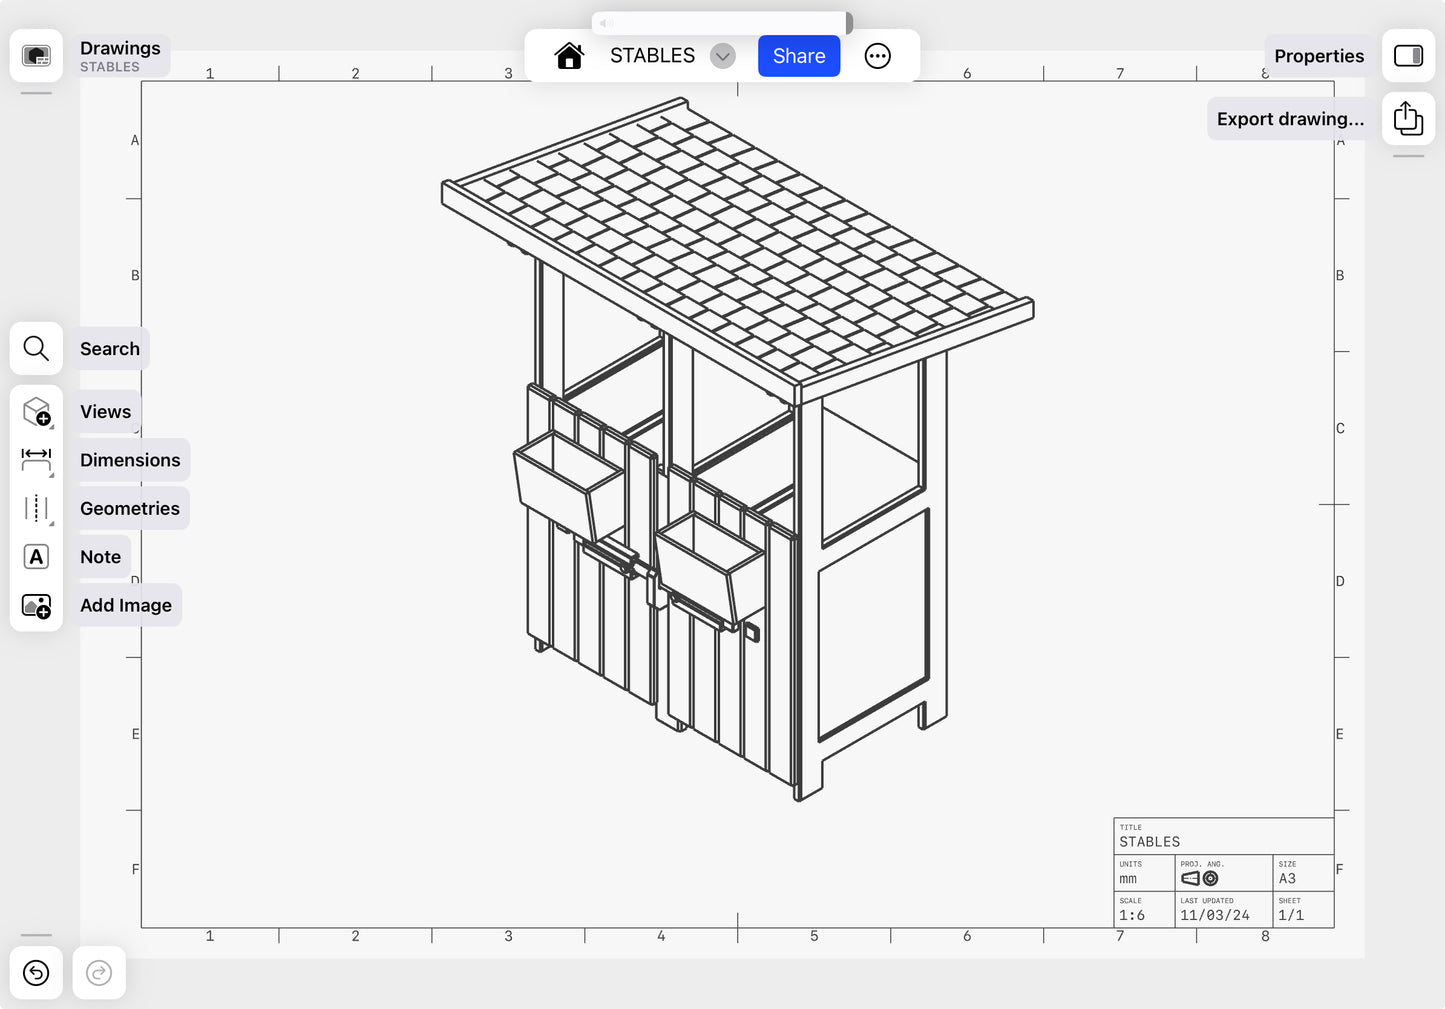Go to home via house icon

pos(569,56)
